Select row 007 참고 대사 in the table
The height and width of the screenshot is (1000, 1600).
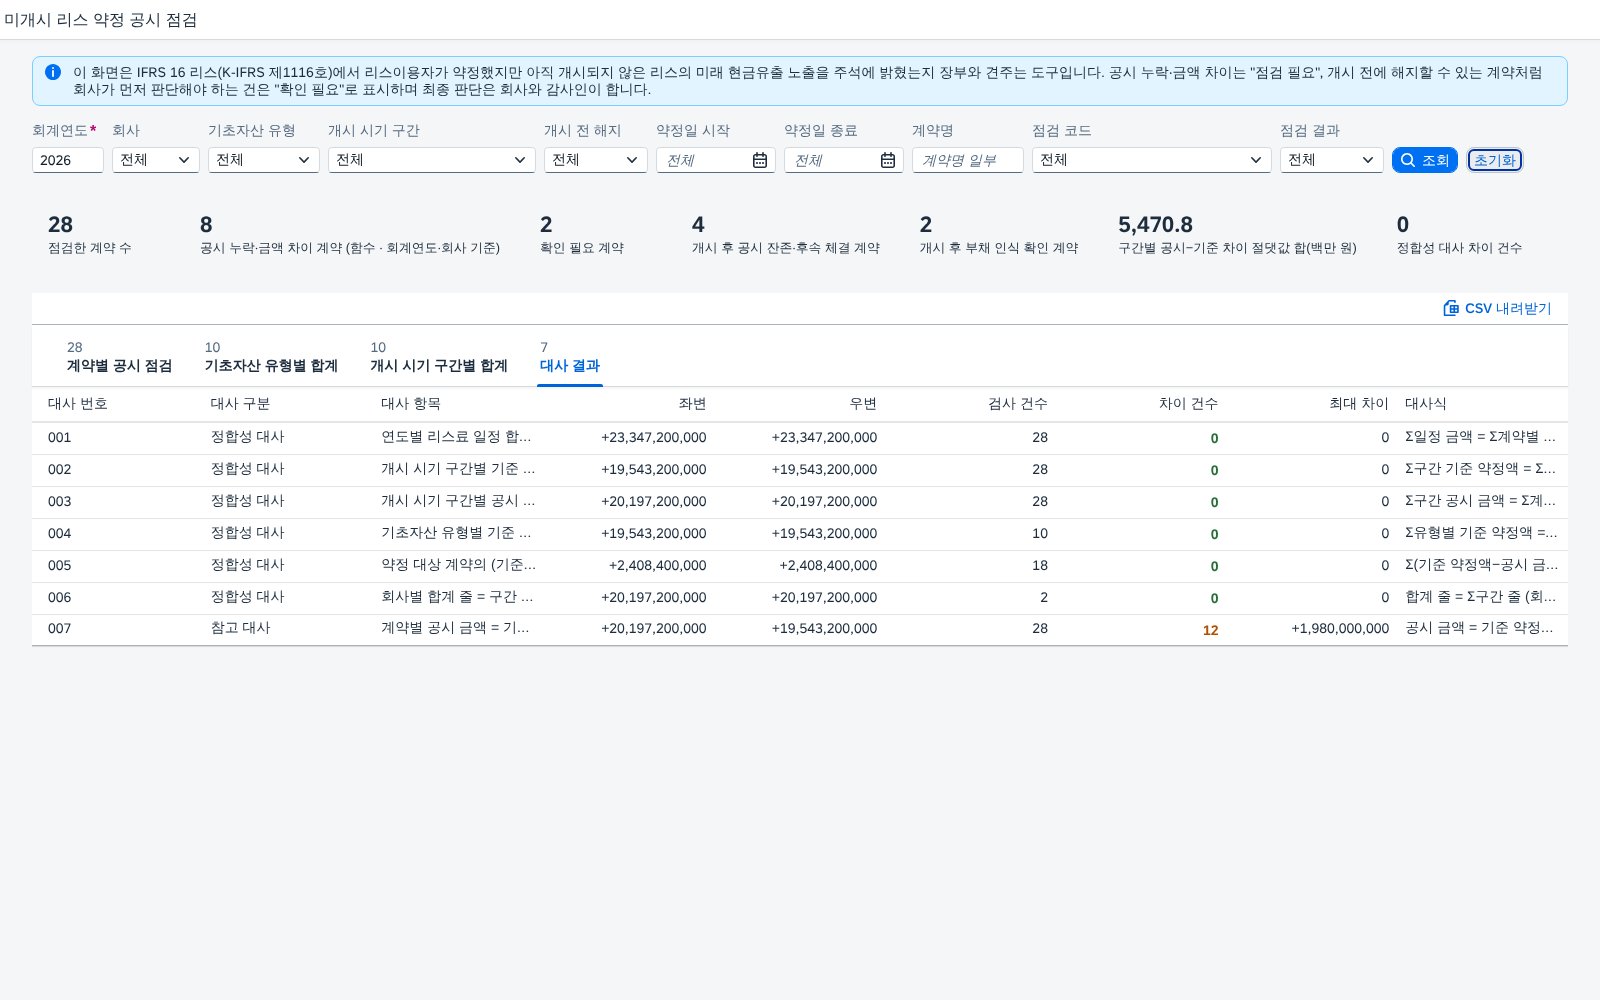(800, 629)
